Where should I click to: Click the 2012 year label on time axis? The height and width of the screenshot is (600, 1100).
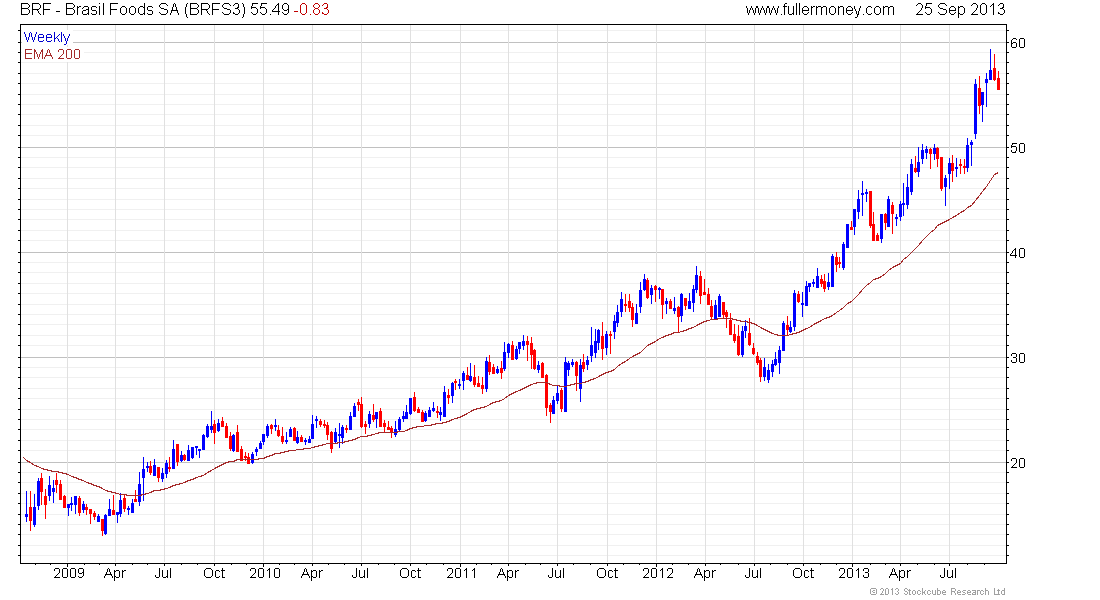coord(658,573)
